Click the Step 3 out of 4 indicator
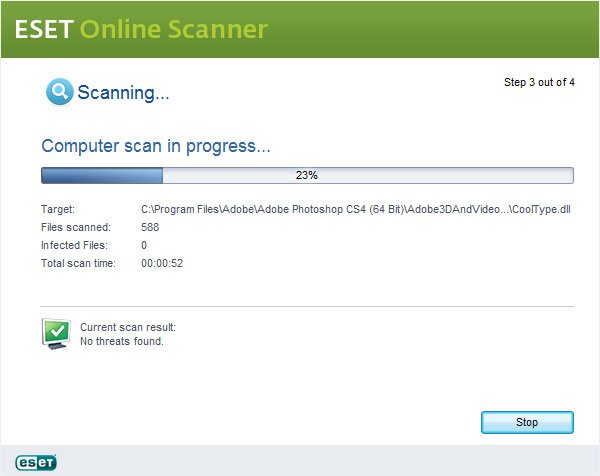600x476 pixels. [x=538, y=82]
